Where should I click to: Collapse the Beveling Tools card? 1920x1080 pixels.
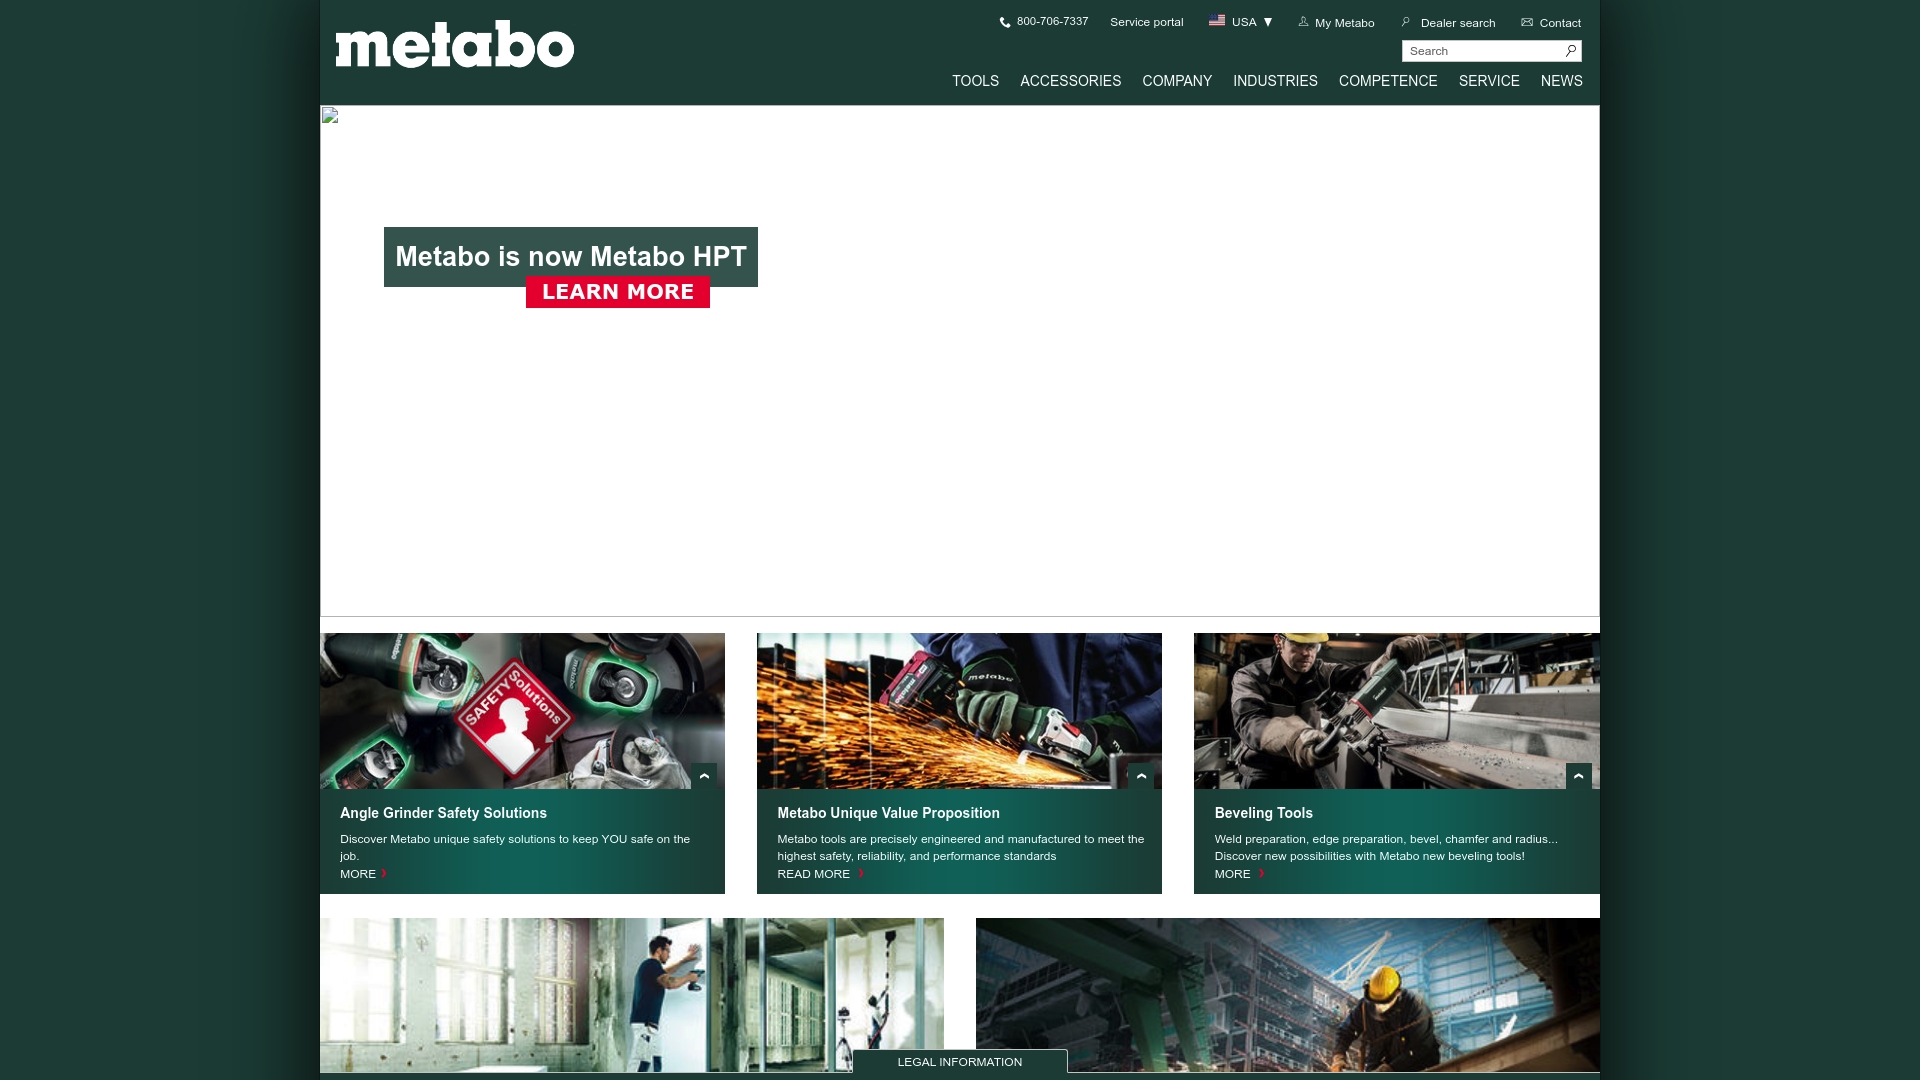point(1579,776)
